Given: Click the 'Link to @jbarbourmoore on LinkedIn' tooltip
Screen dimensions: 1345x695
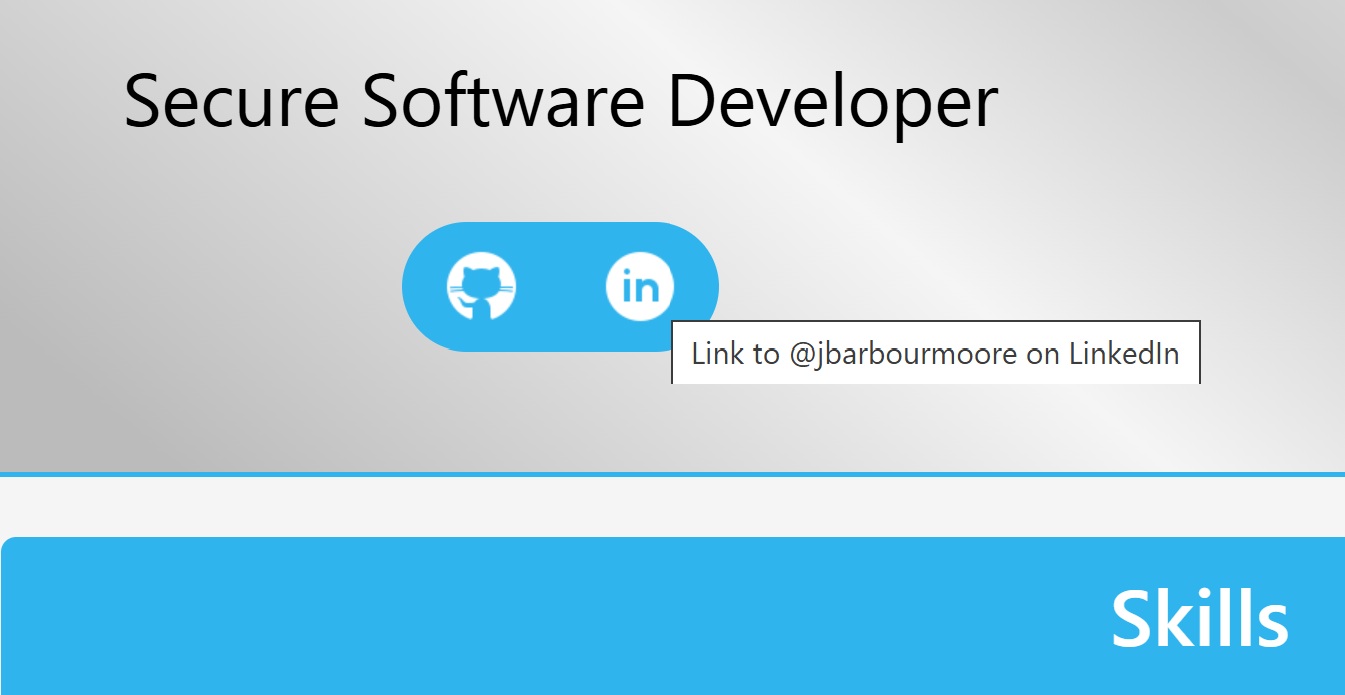Looking at the screenshot, I should [x=934, y=353].
